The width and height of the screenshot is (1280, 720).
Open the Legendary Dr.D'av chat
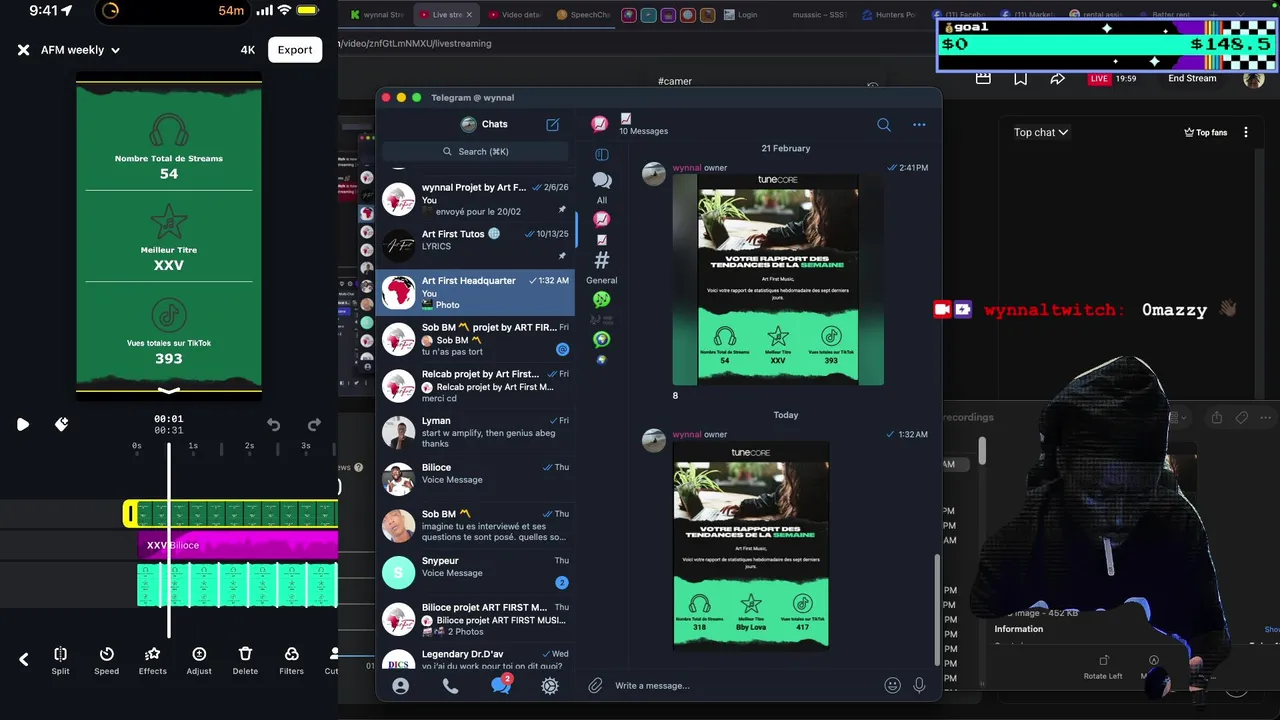476,658
